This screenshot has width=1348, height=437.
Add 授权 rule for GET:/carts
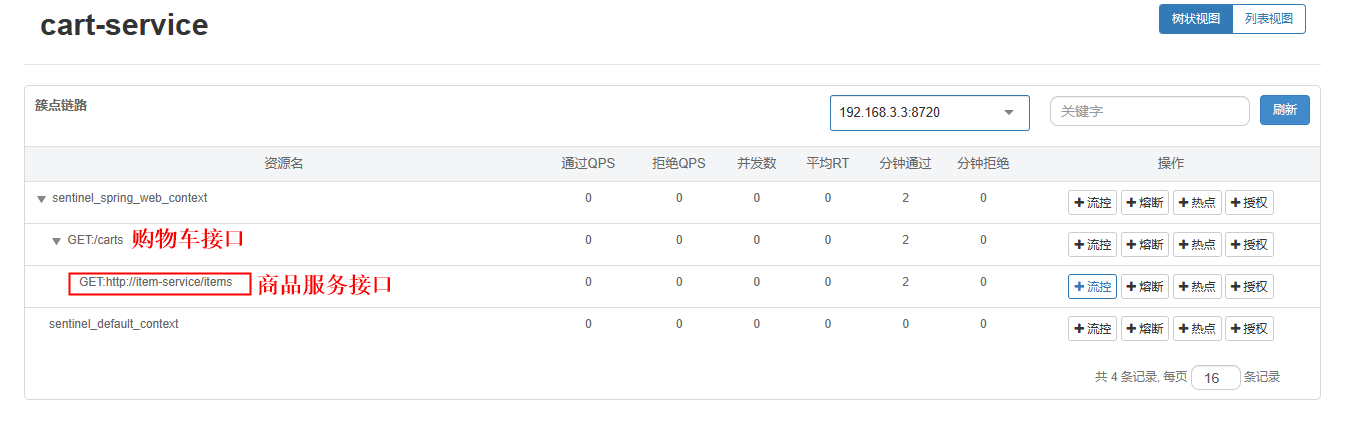click(x=1249, y=245)
